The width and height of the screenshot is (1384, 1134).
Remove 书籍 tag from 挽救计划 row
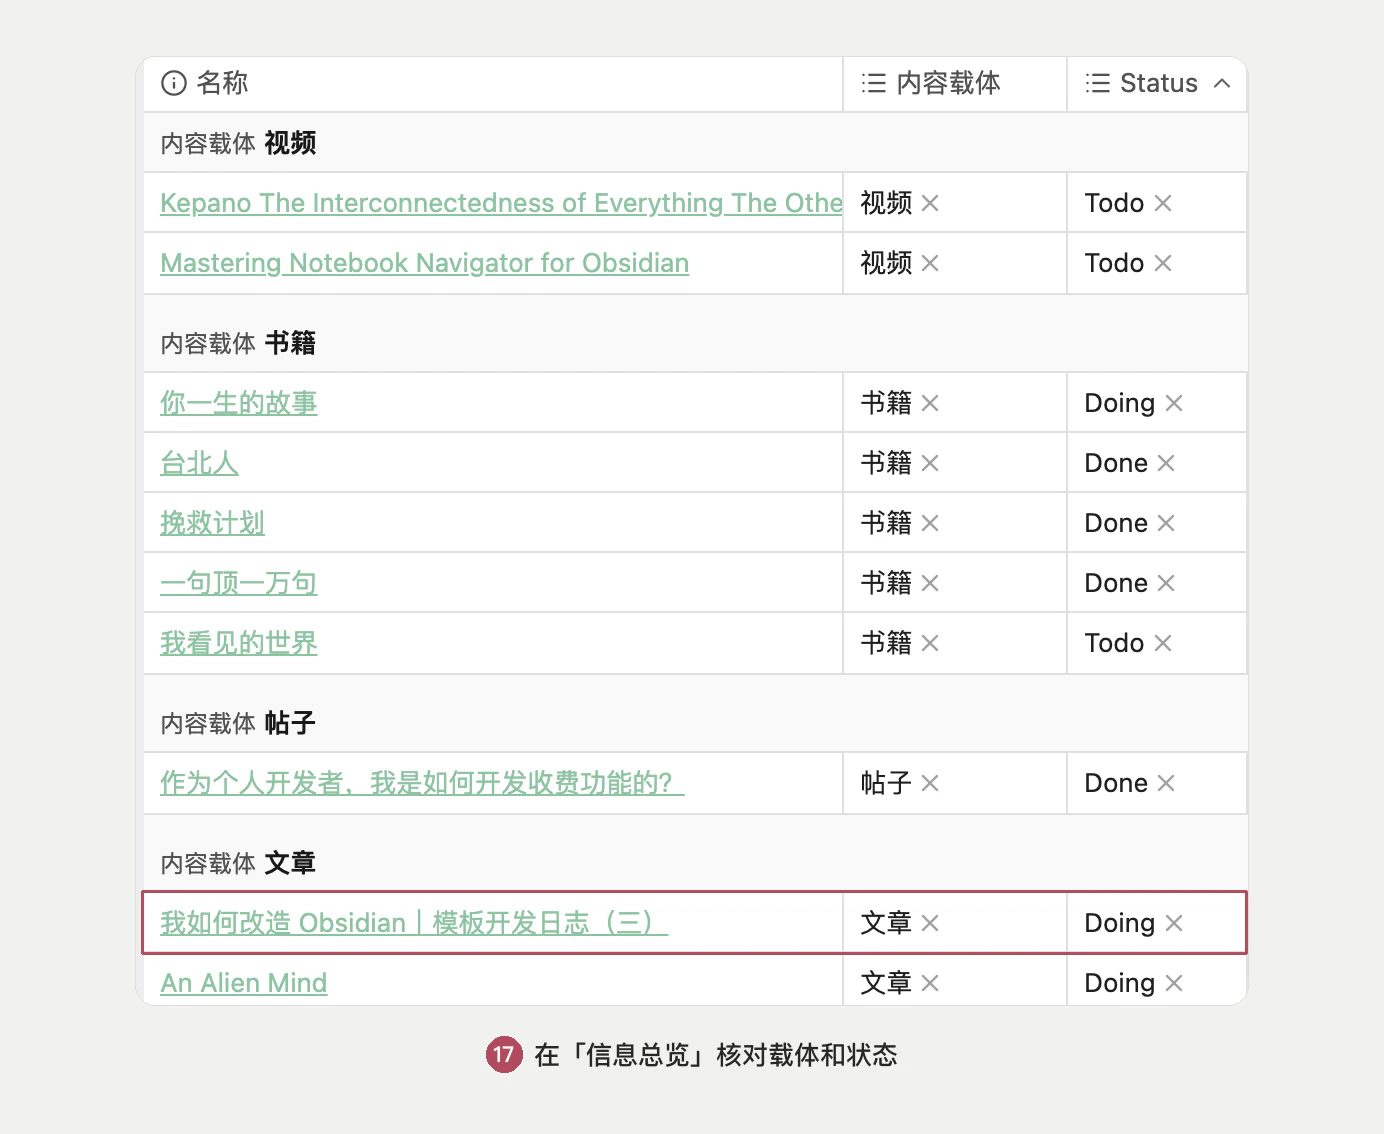pos(930,523)
